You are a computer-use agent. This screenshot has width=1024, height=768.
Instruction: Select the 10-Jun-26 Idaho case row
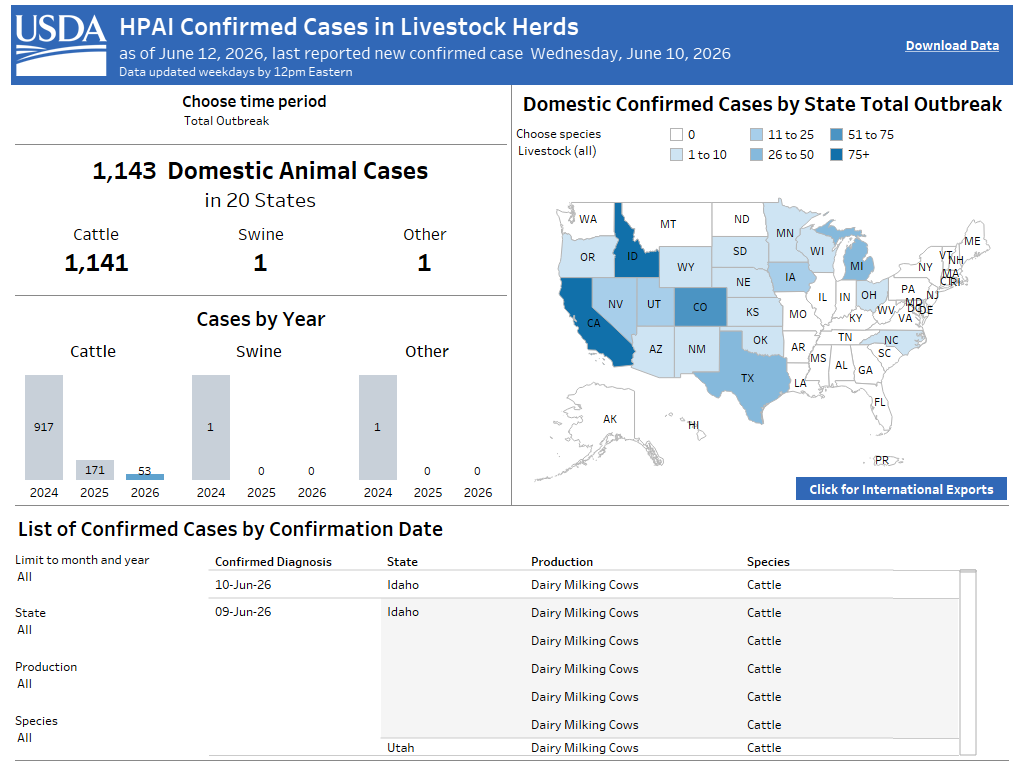point(583,584)
